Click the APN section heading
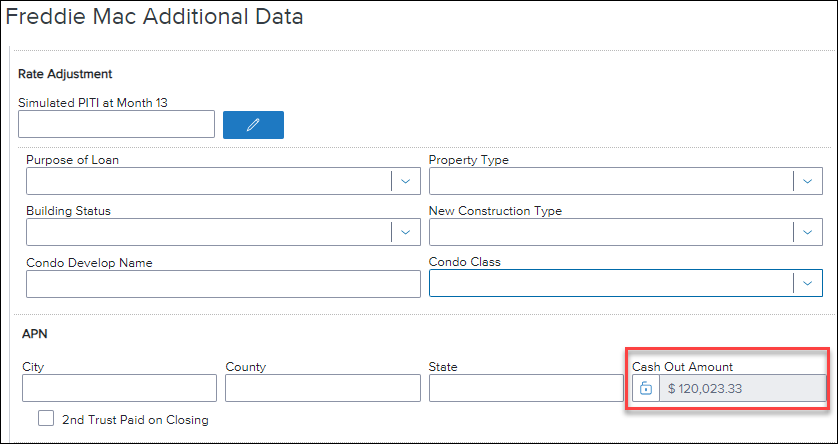 click(x=35, y=334)
